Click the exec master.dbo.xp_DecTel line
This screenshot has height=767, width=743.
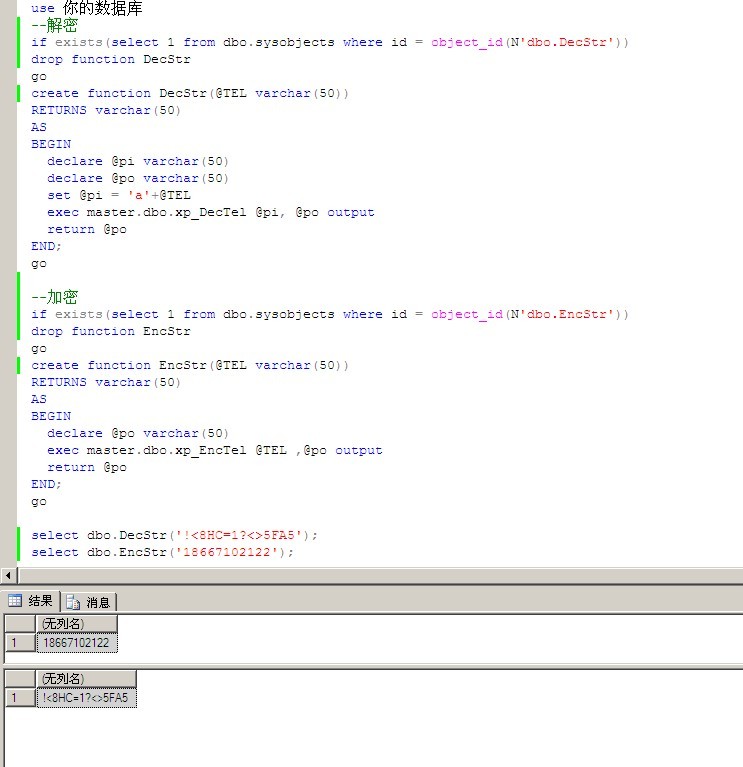pos(211,212)
